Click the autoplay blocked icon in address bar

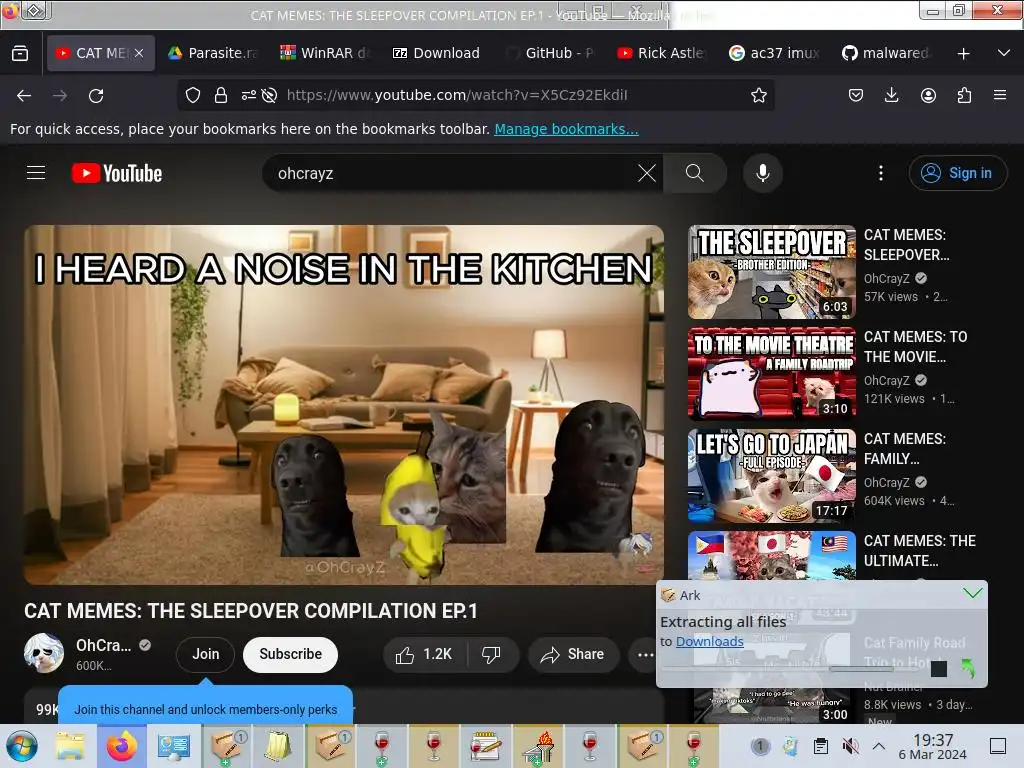[x=269, y=95]
